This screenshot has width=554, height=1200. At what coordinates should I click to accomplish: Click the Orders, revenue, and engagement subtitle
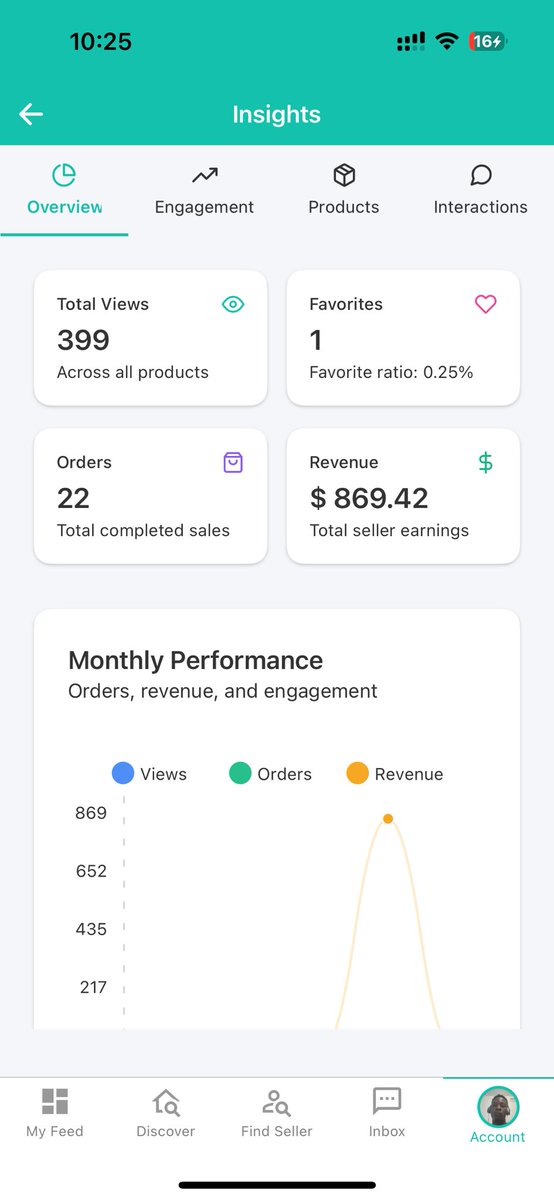click(x=223, y=691)
